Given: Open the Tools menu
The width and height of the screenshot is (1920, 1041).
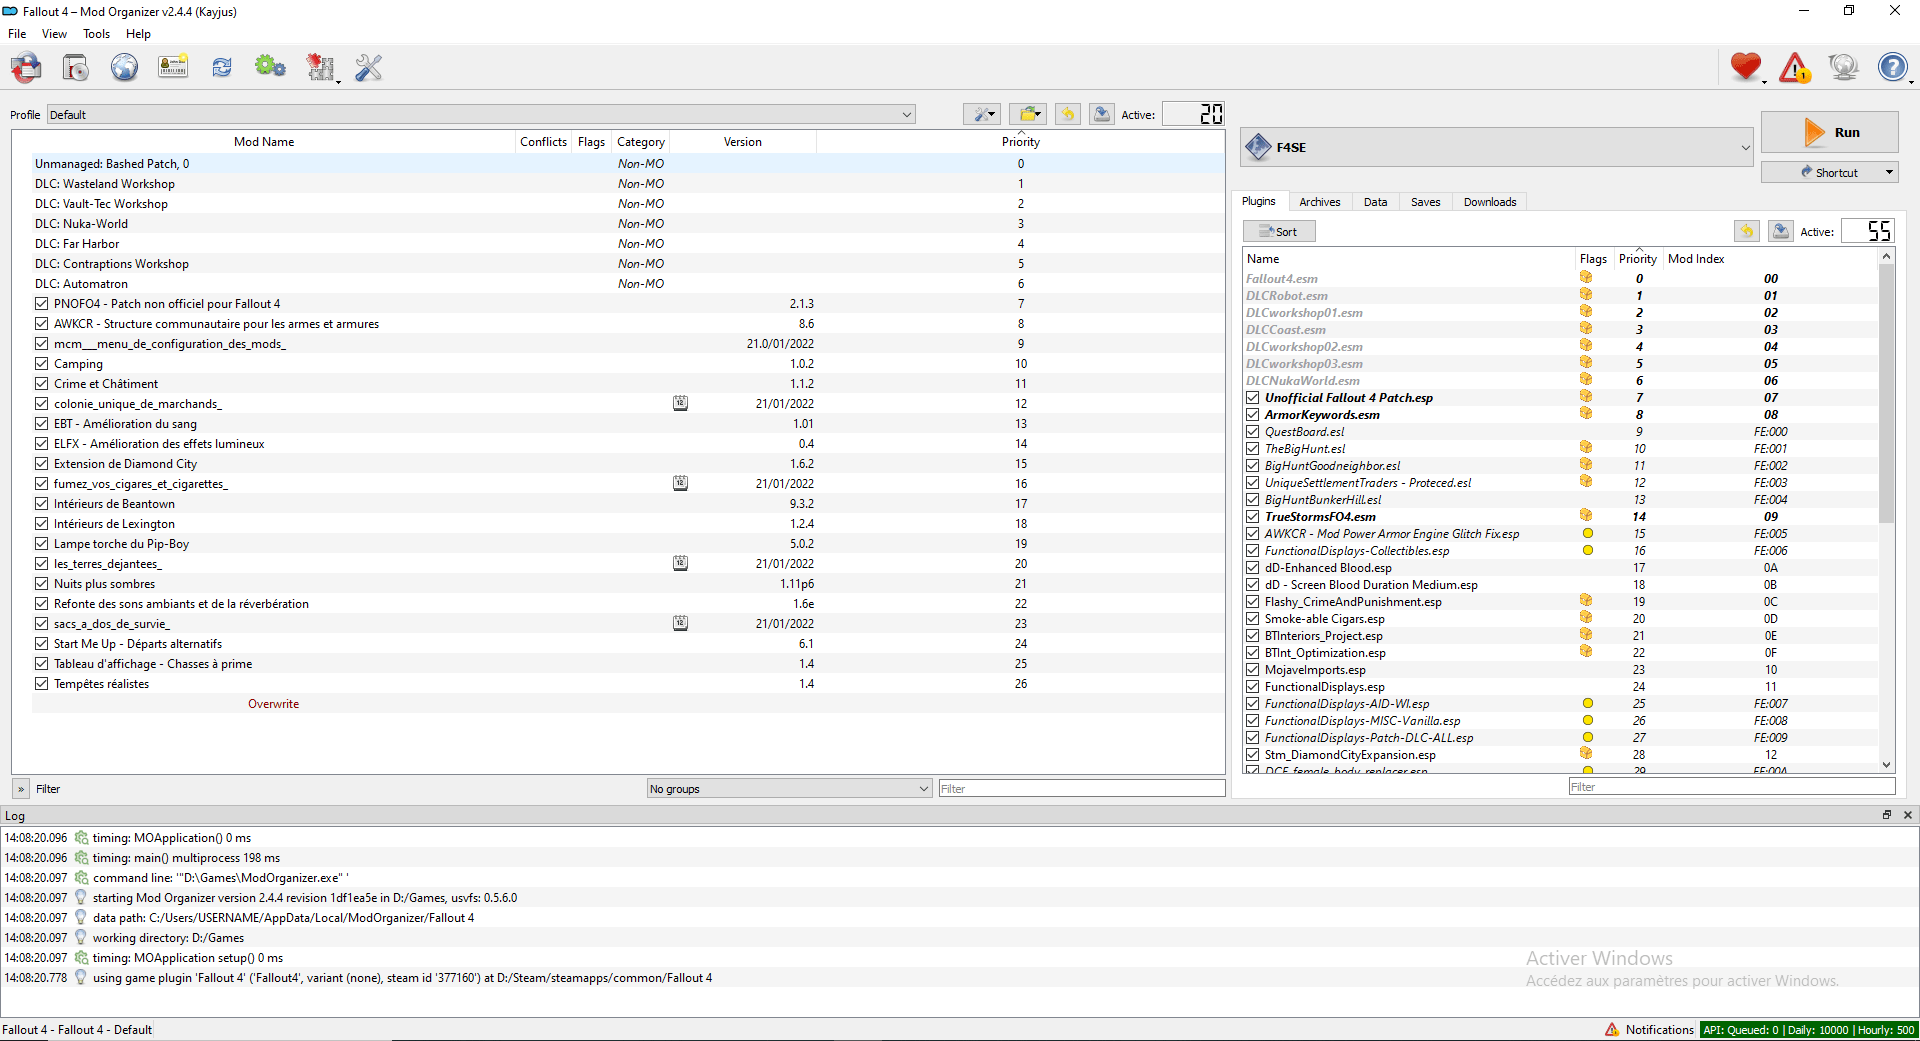Looking at the screenshot, I should (x=97, y=34).
